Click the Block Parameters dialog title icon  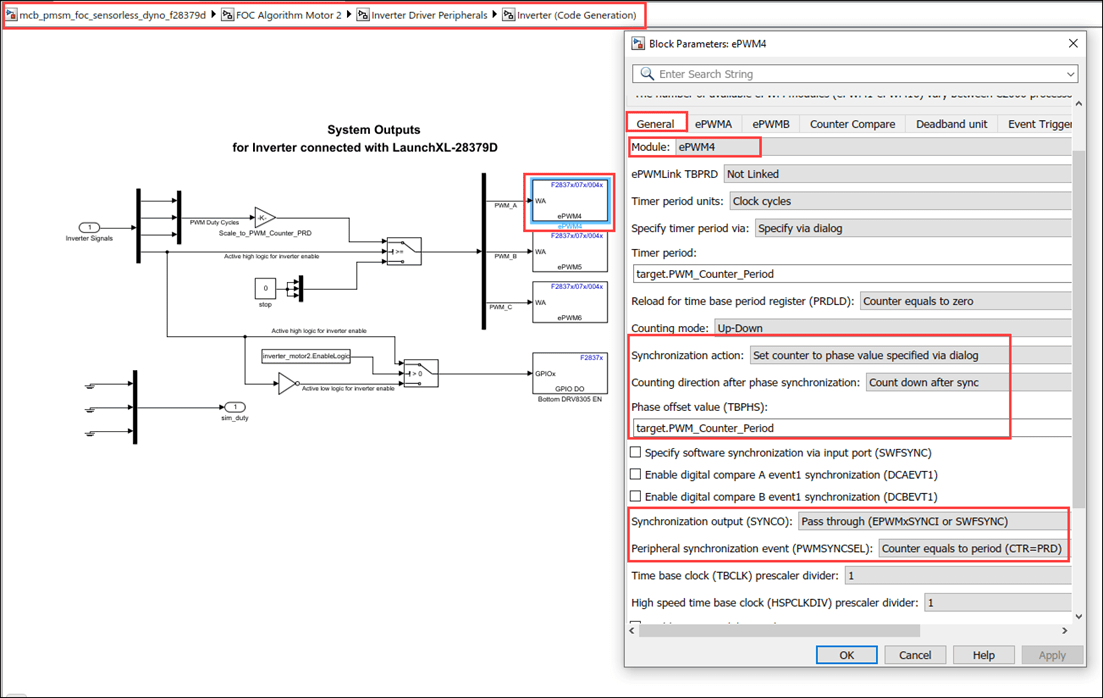[638, 44]
